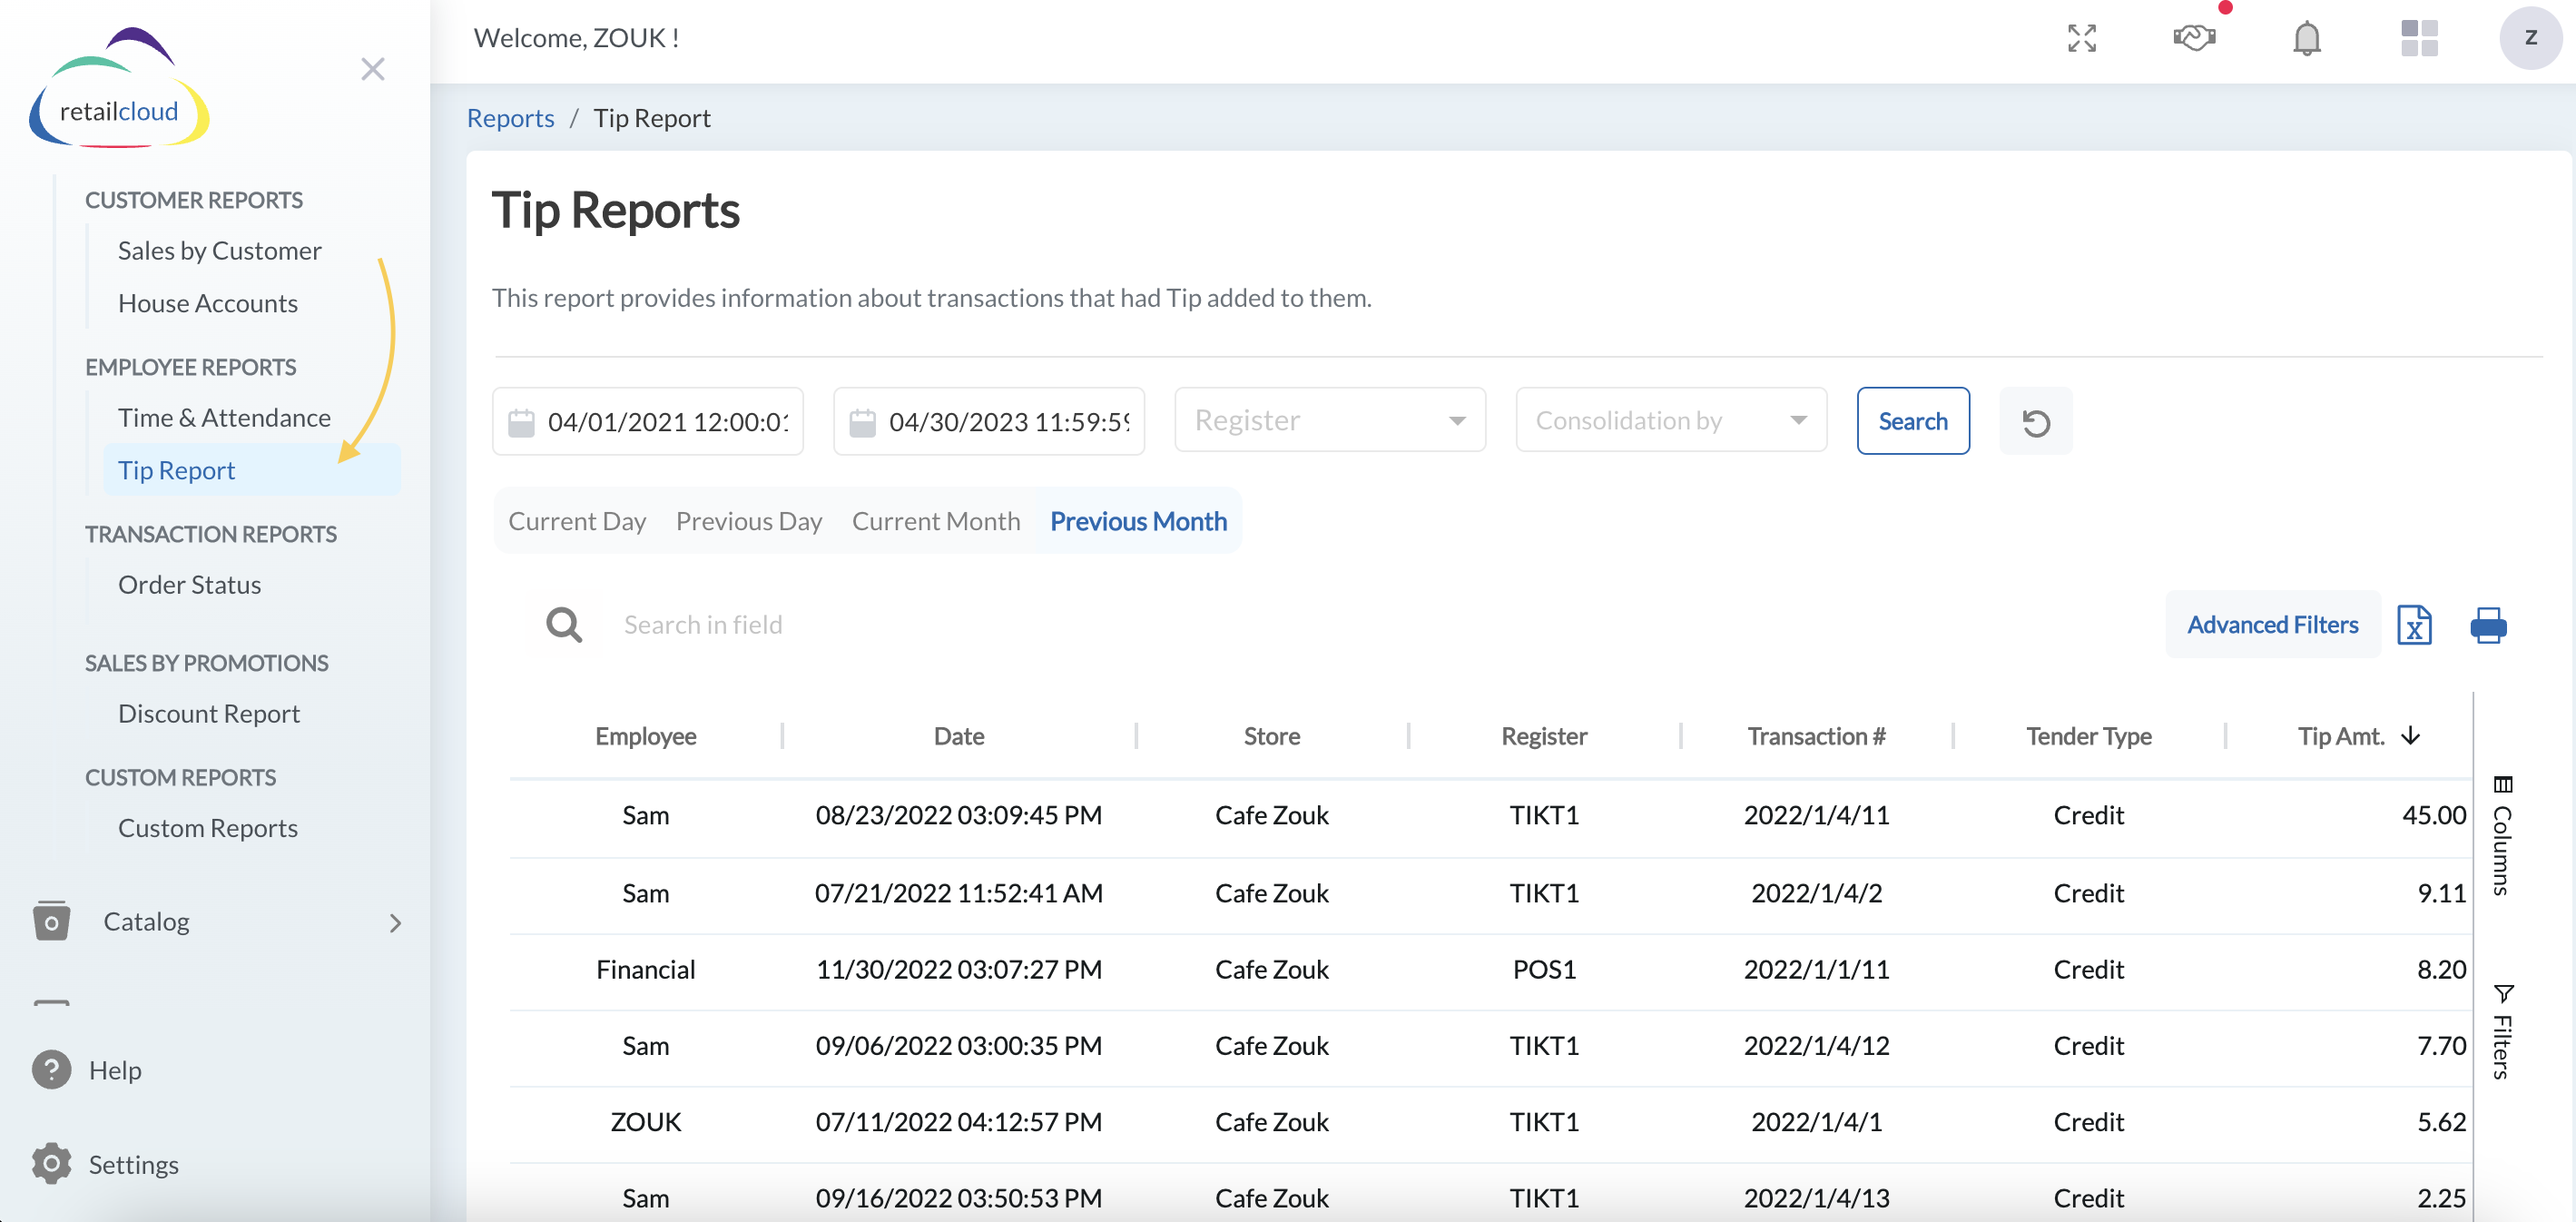
Task: Click the reset refresh icon
Action: coord(2035,422)
